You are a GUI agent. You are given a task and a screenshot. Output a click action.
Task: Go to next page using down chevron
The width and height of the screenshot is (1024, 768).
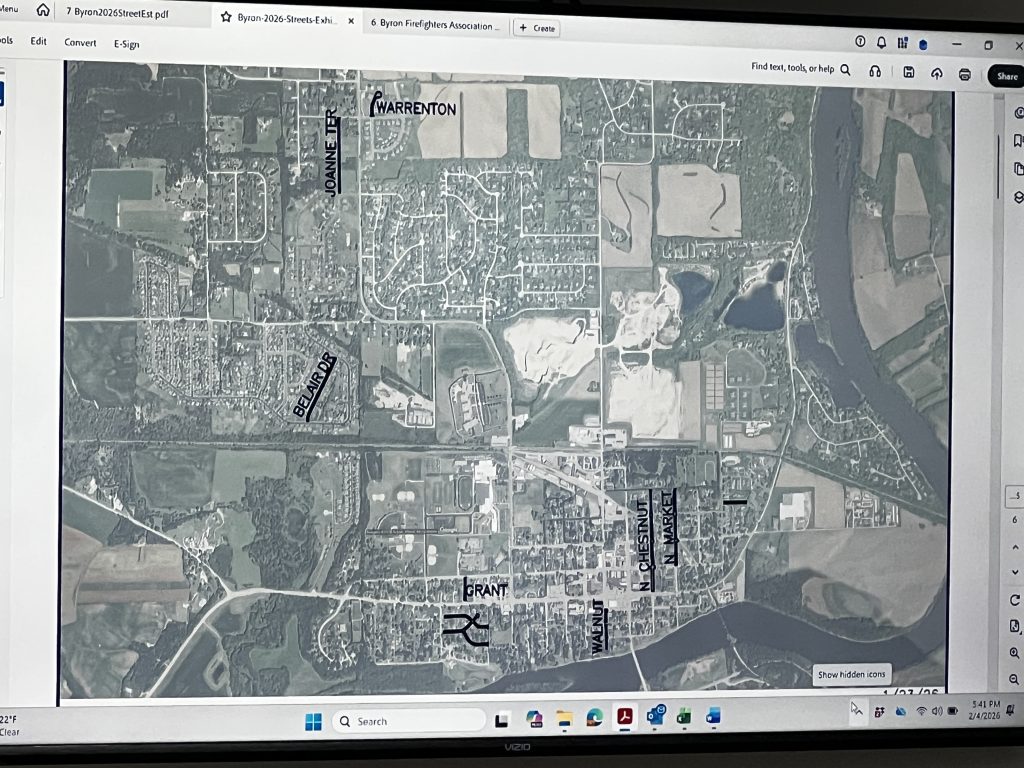(x=1017, y=569)
